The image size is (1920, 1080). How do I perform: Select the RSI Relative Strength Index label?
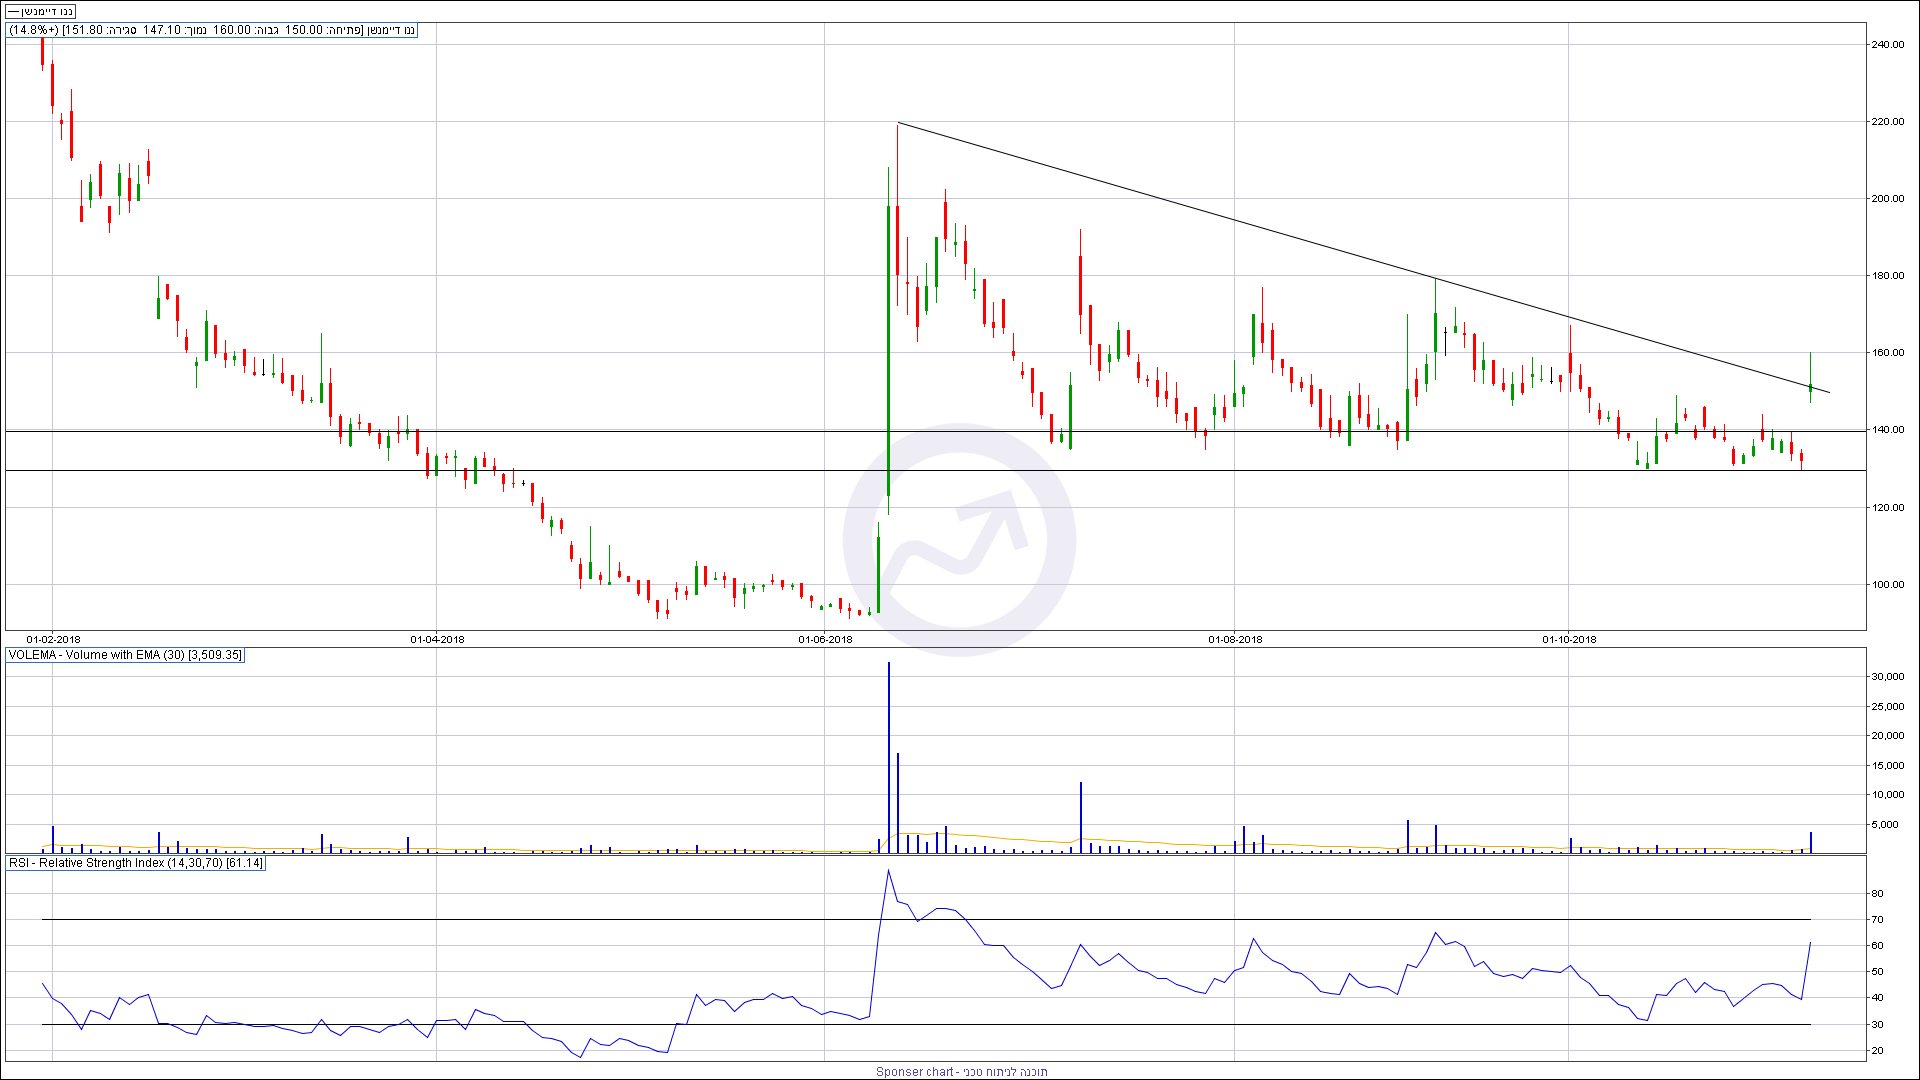tap(136, 862)
